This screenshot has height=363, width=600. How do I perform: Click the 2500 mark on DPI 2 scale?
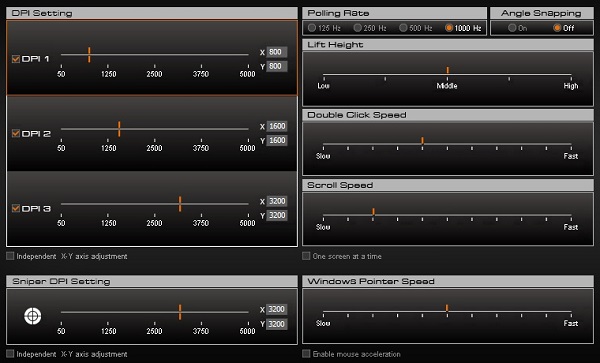pyautogui.click(x=154, y=148)
